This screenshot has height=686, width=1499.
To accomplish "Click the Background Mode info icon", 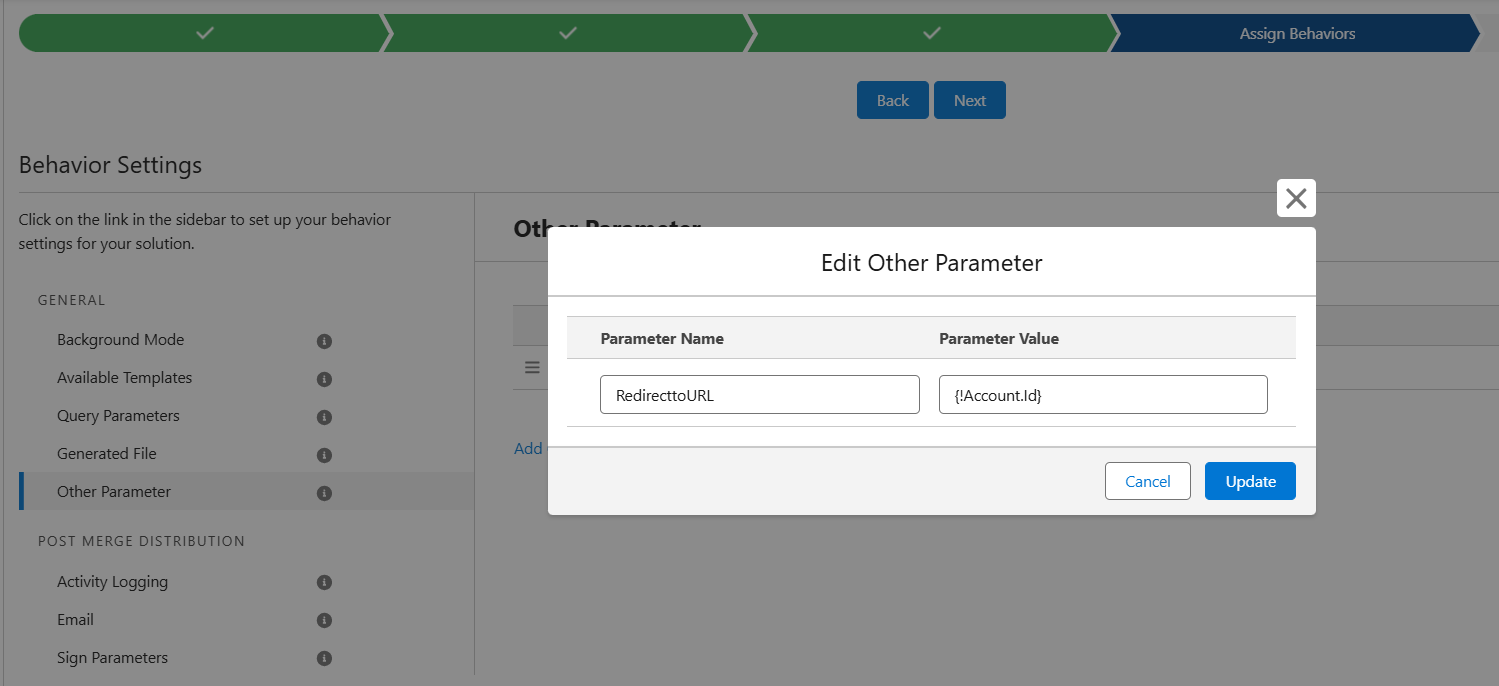I will tap(324, 341).
